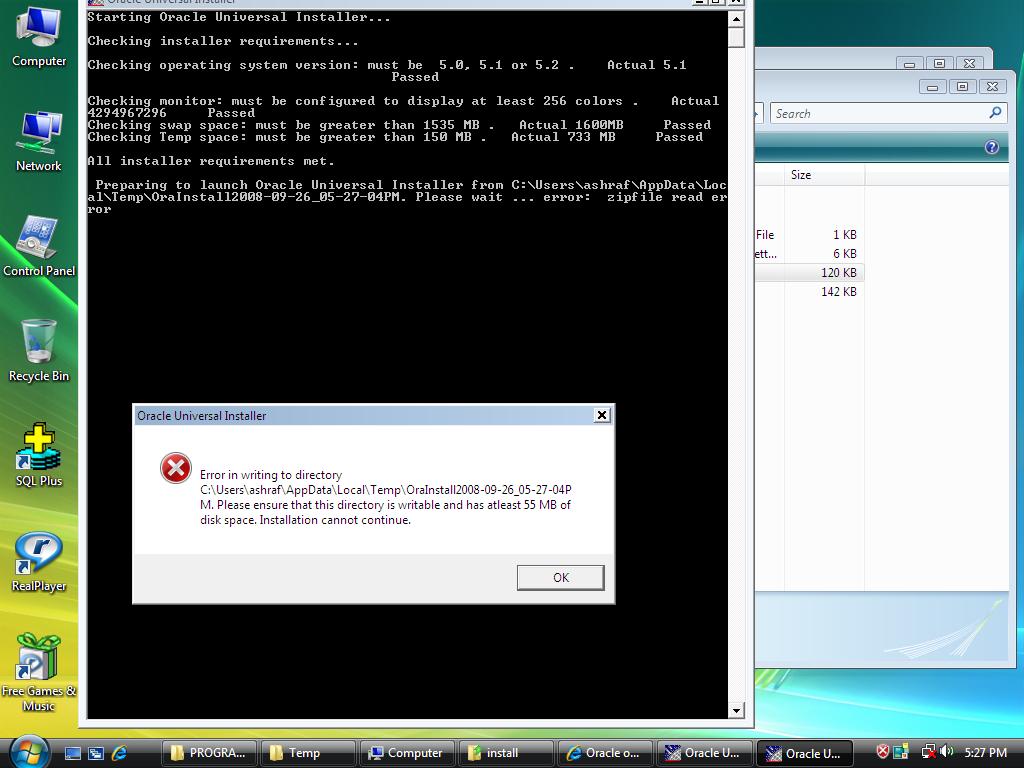
Task: Click the console scrollbar down arrow
Action: (736, 711)
